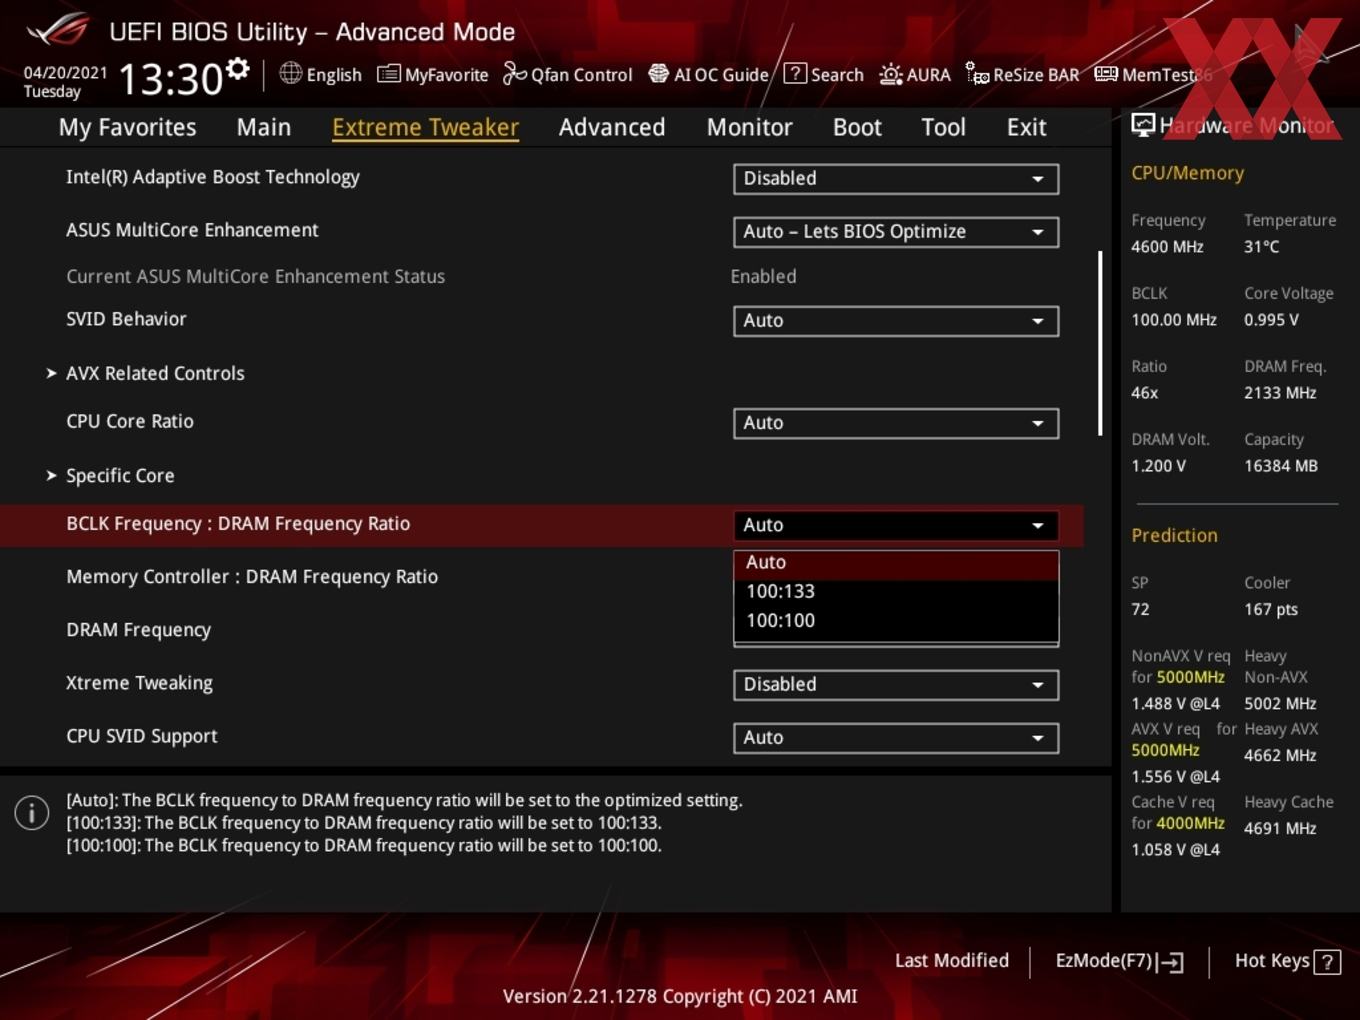Click the Hot Keys question-mark icon
The height and width of the screenshot is (1020, 1360).
tap(1327, 962)
